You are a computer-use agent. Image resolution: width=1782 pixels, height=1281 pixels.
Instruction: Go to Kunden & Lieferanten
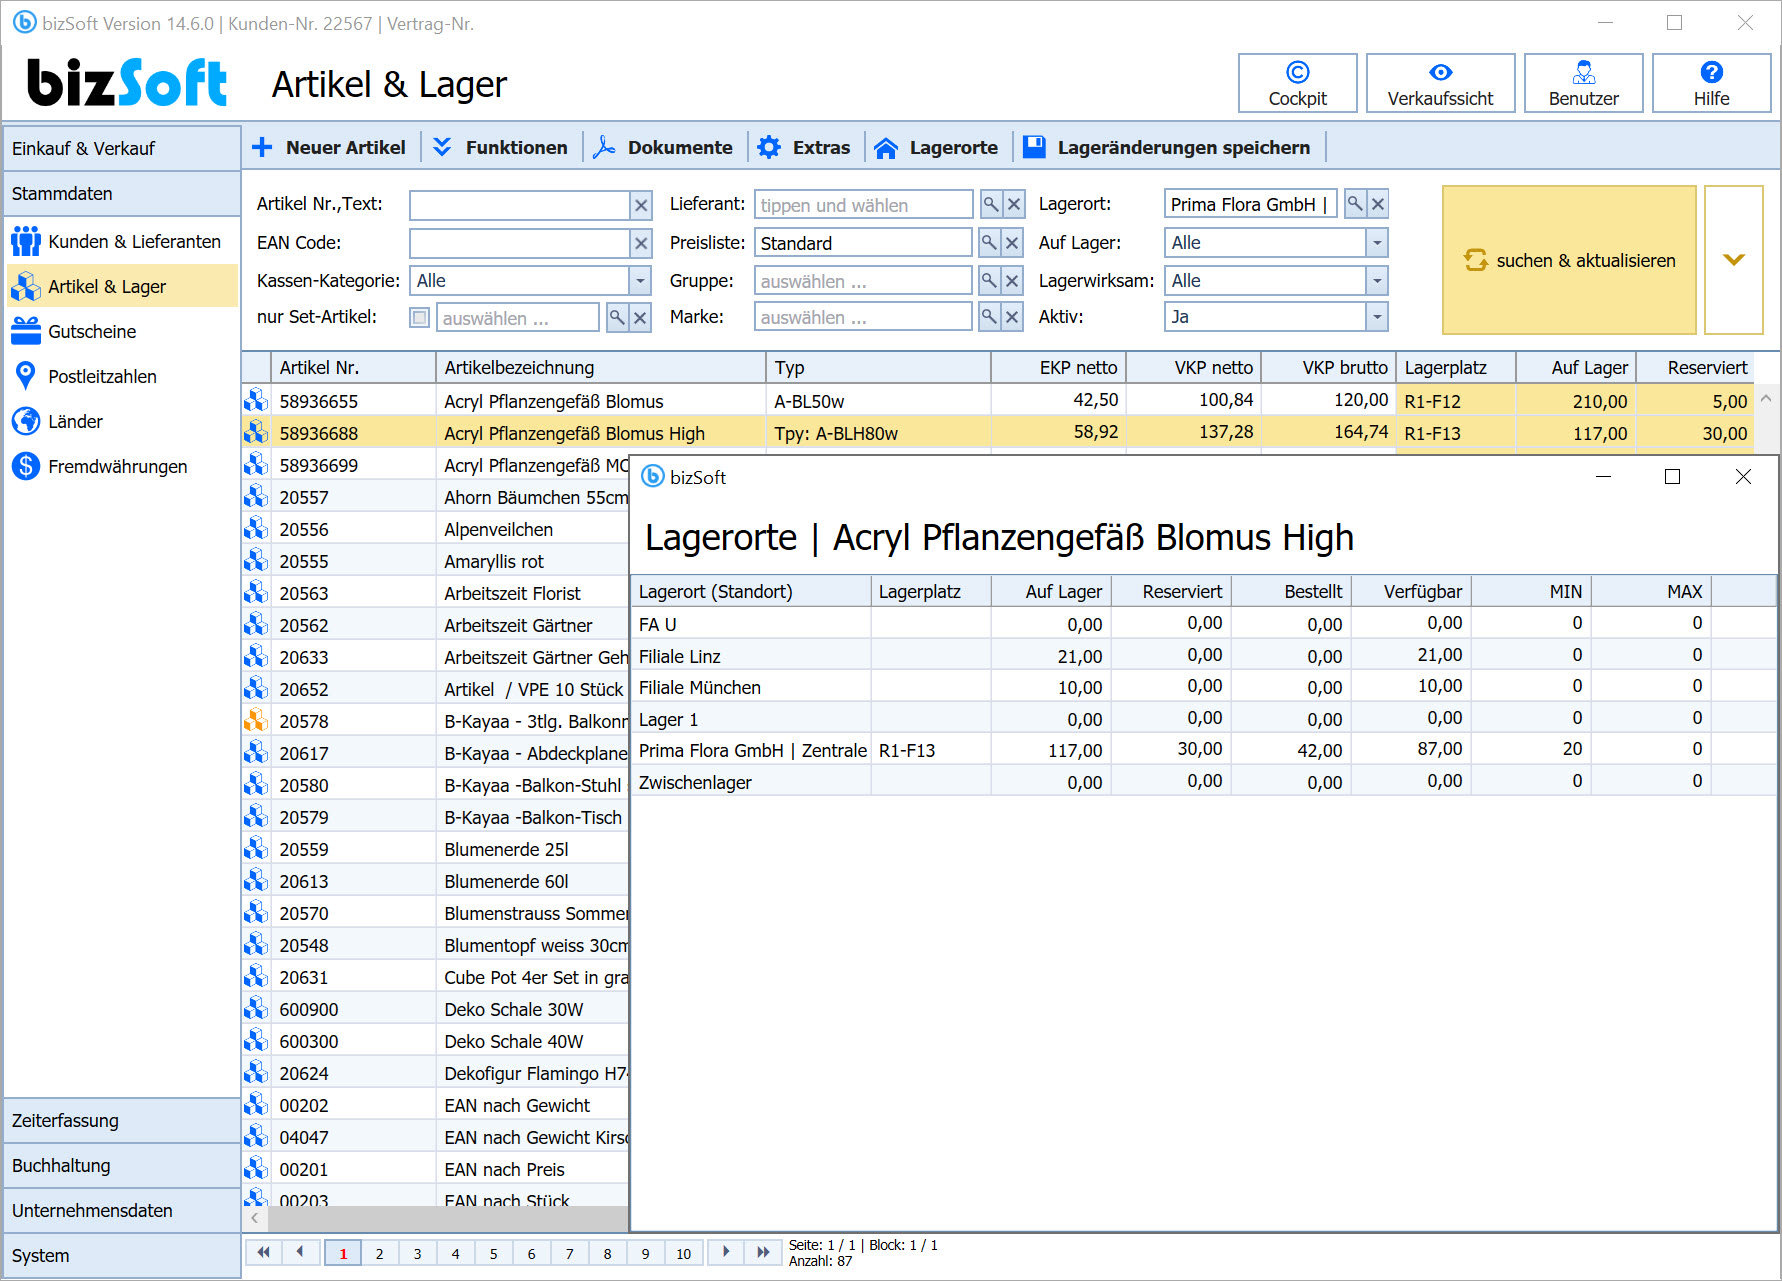[x=122, y=241]
